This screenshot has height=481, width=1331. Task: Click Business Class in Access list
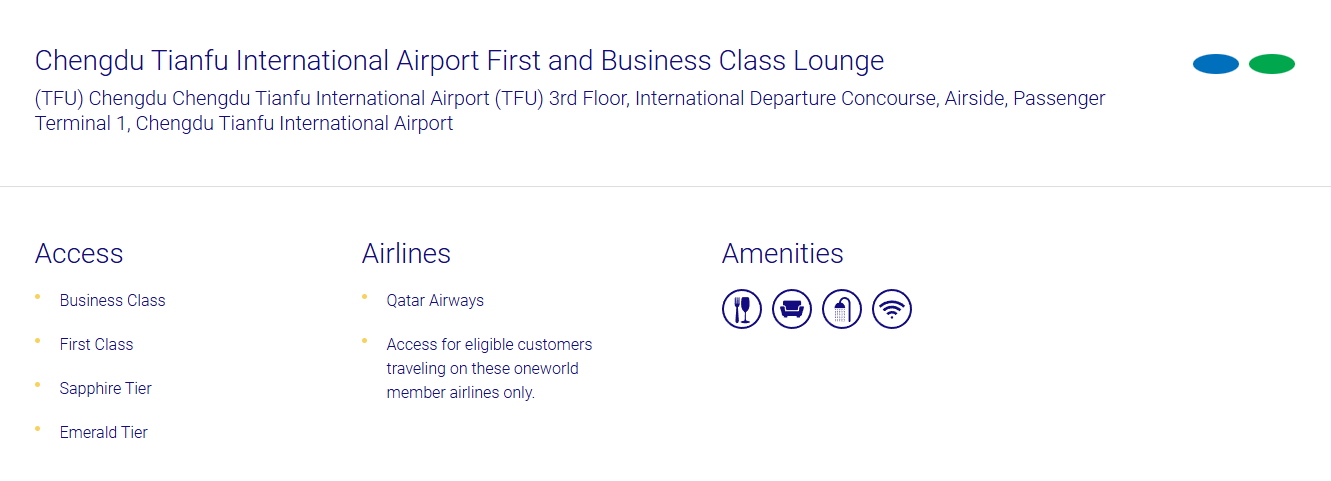point(112,300)
